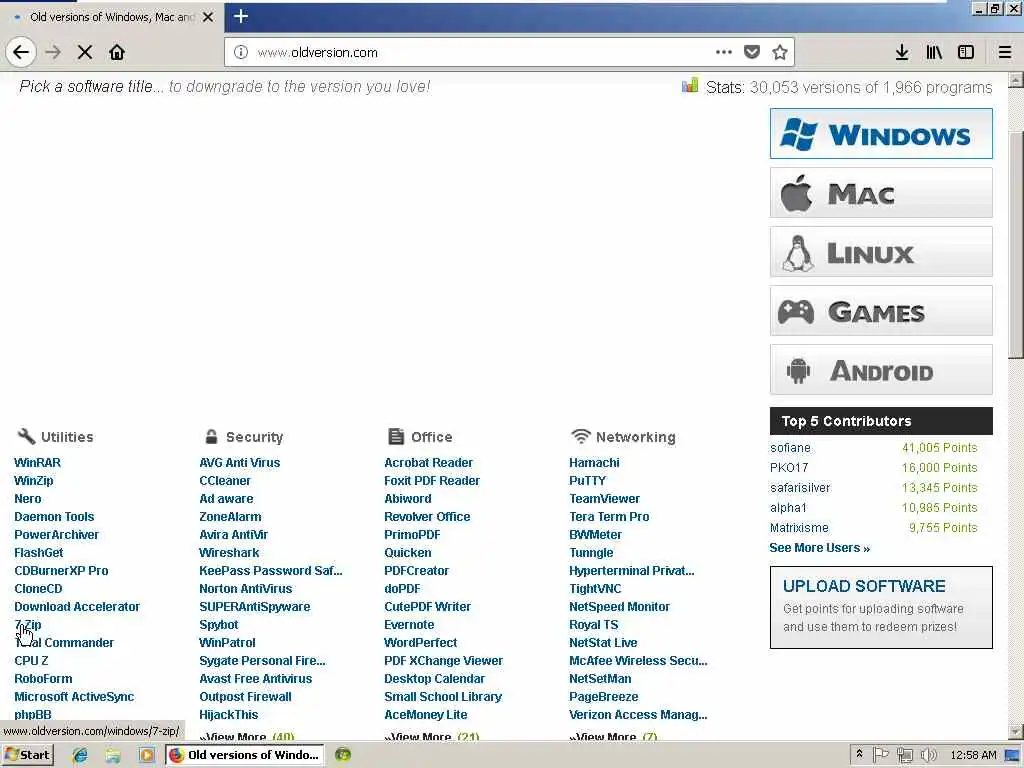Open the volume speaker tray icon
The width and height of the screenshot is (1024, 768).
click(x=928, y=755)
